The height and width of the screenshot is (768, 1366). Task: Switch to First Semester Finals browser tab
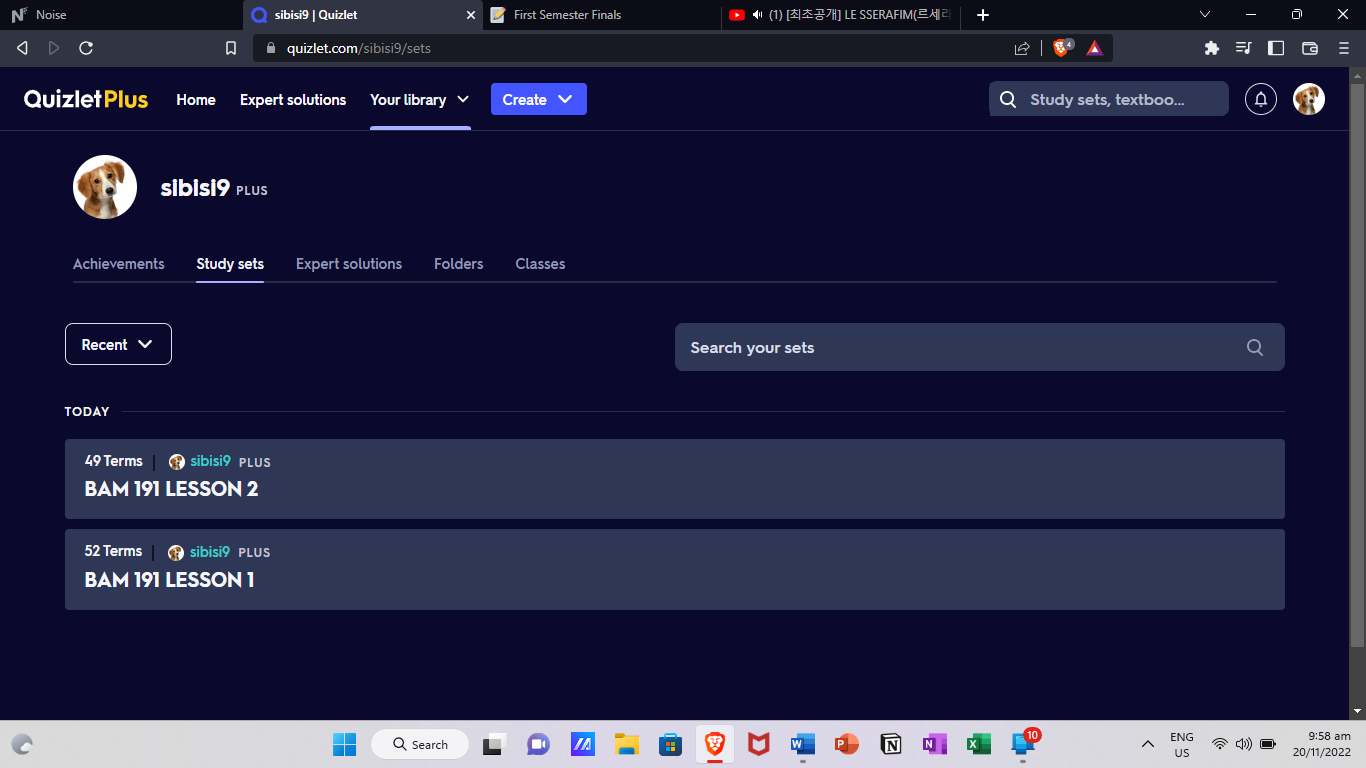click(601, 15)
